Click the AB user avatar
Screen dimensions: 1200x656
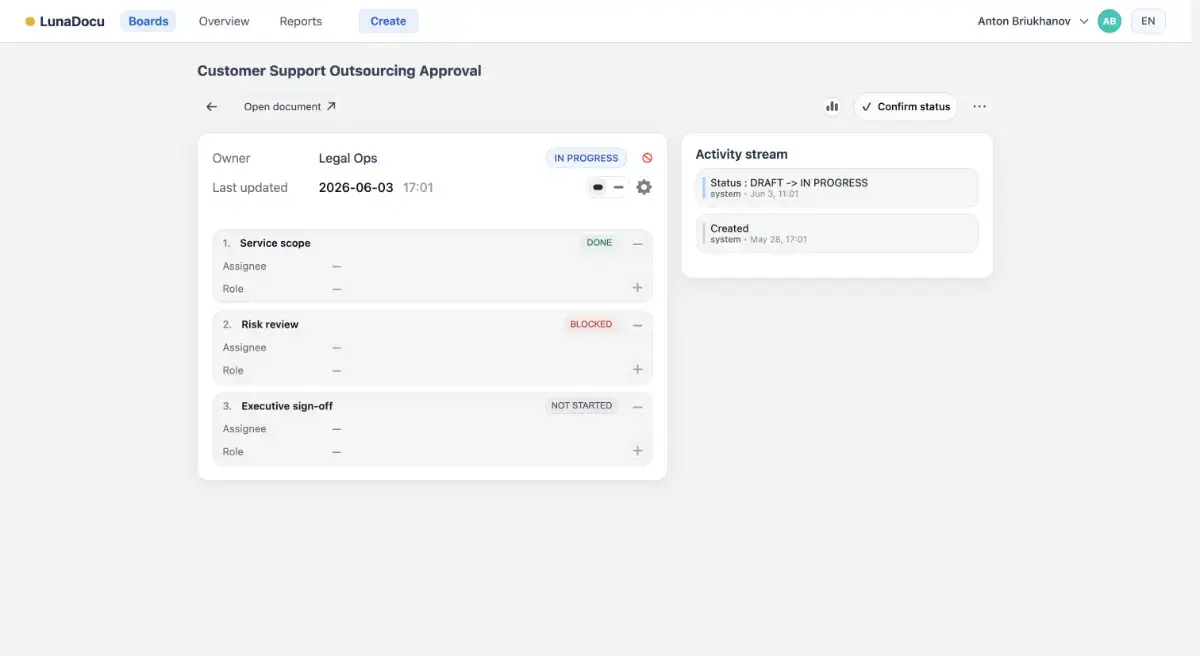click(x=1109, y=21)
